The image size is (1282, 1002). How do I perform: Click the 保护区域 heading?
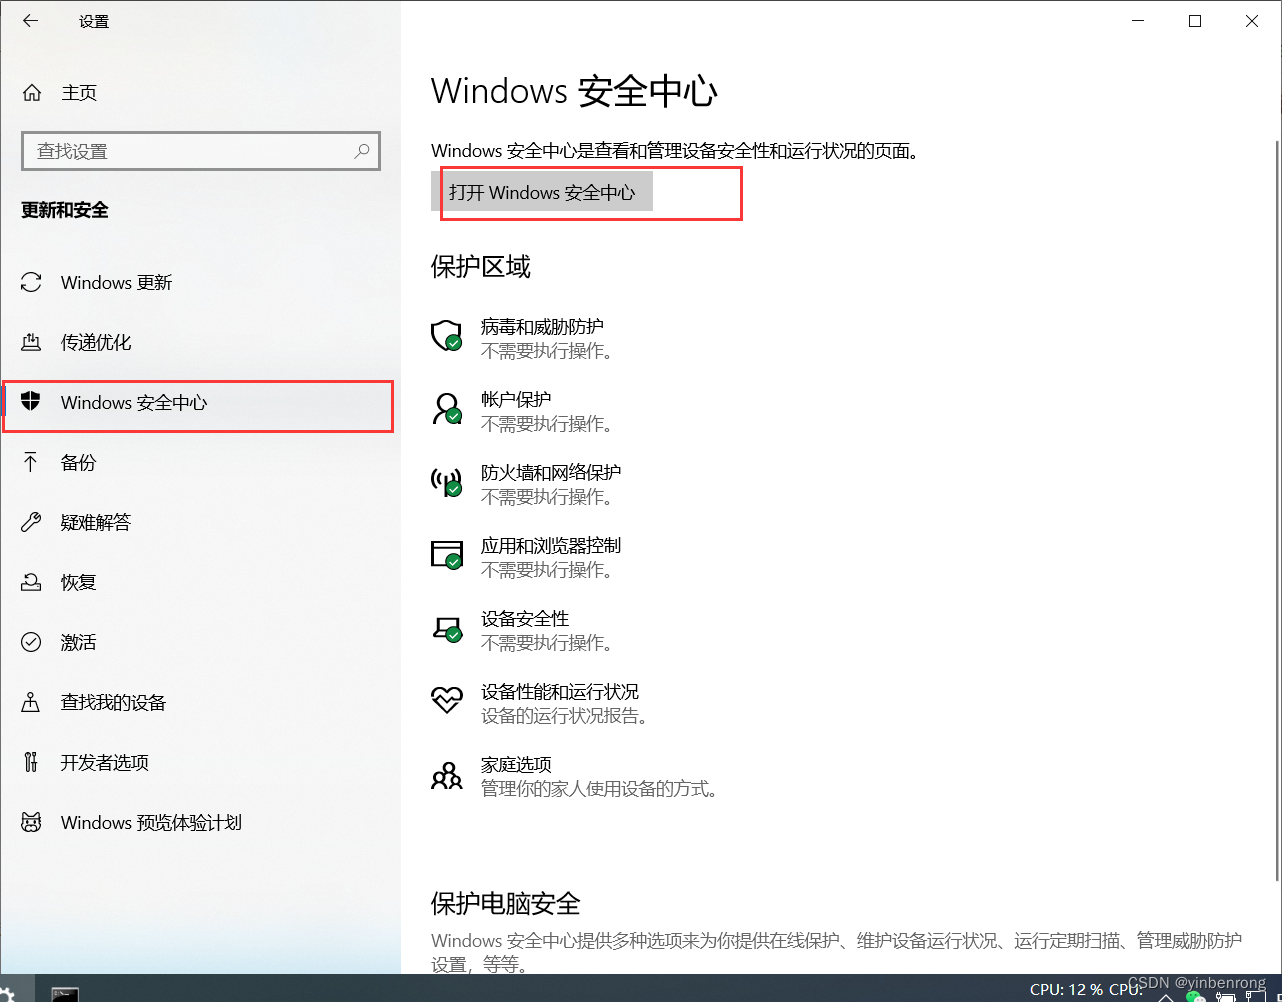480,266
